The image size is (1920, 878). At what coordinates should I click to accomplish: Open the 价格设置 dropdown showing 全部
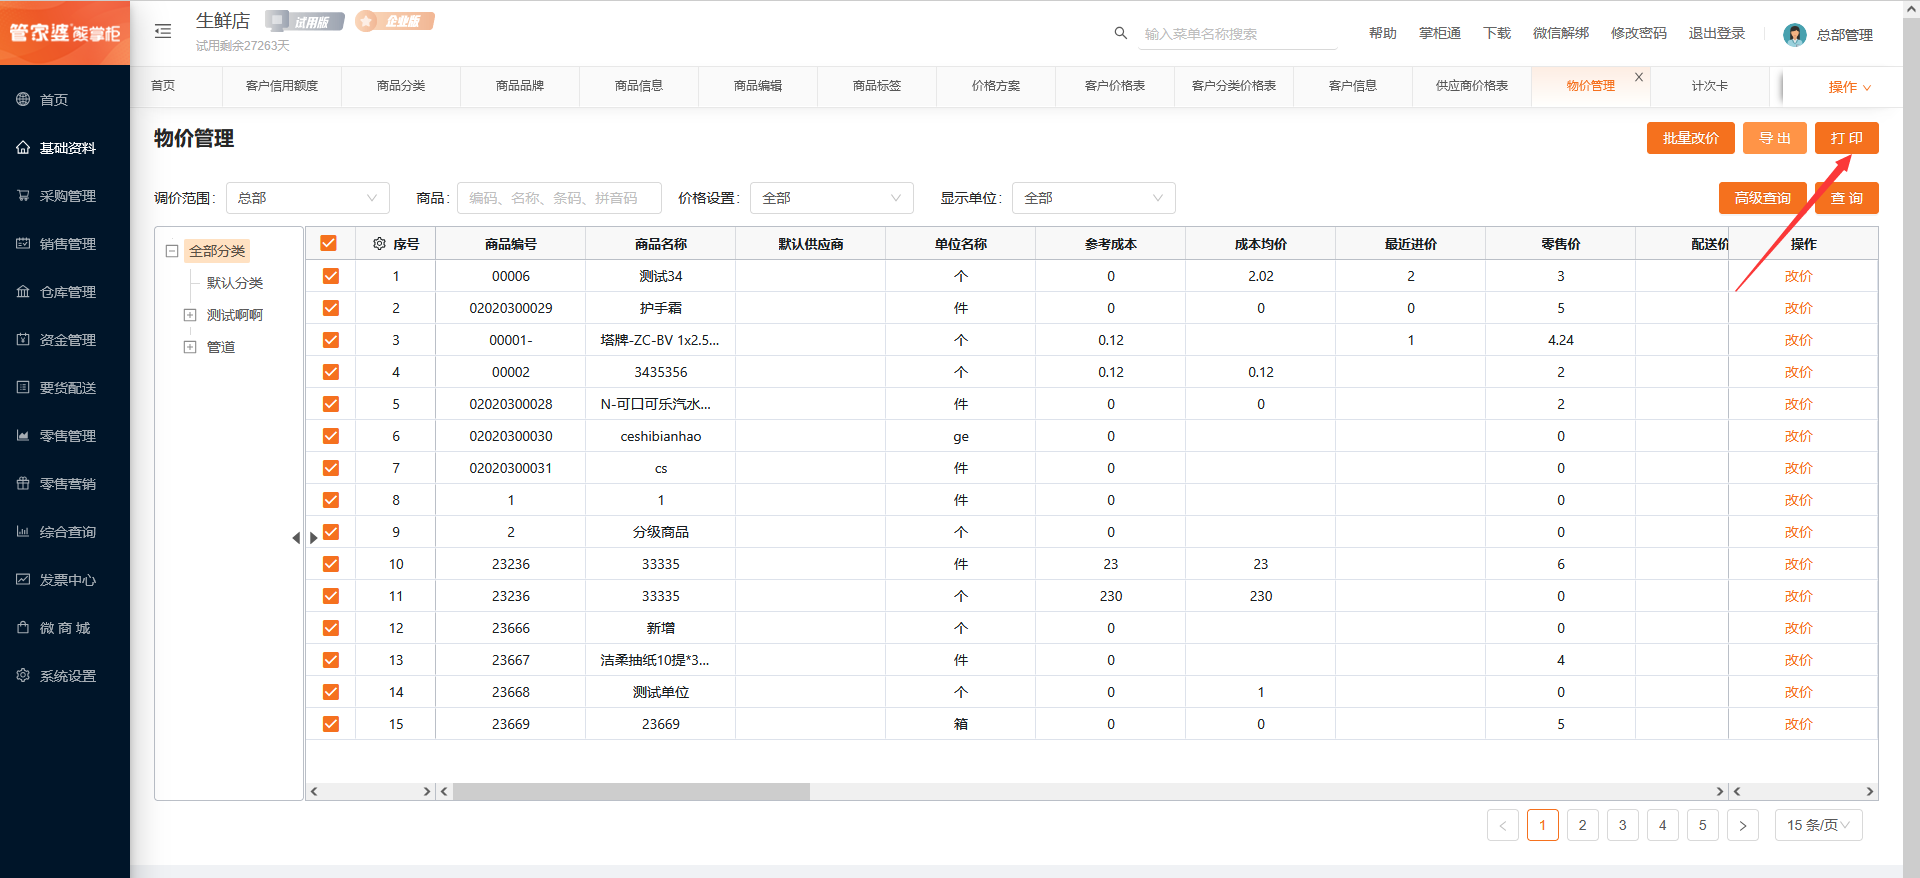[x=832, y=198]
